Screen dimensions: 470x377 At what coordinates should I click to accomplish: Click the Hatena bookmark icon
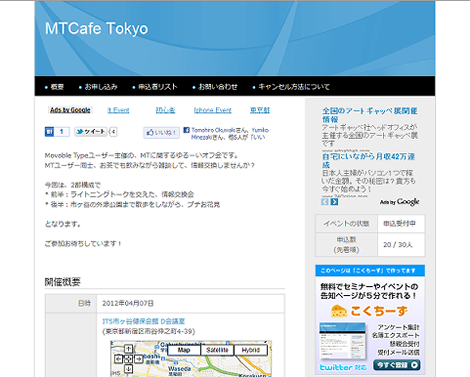point(49,132)
